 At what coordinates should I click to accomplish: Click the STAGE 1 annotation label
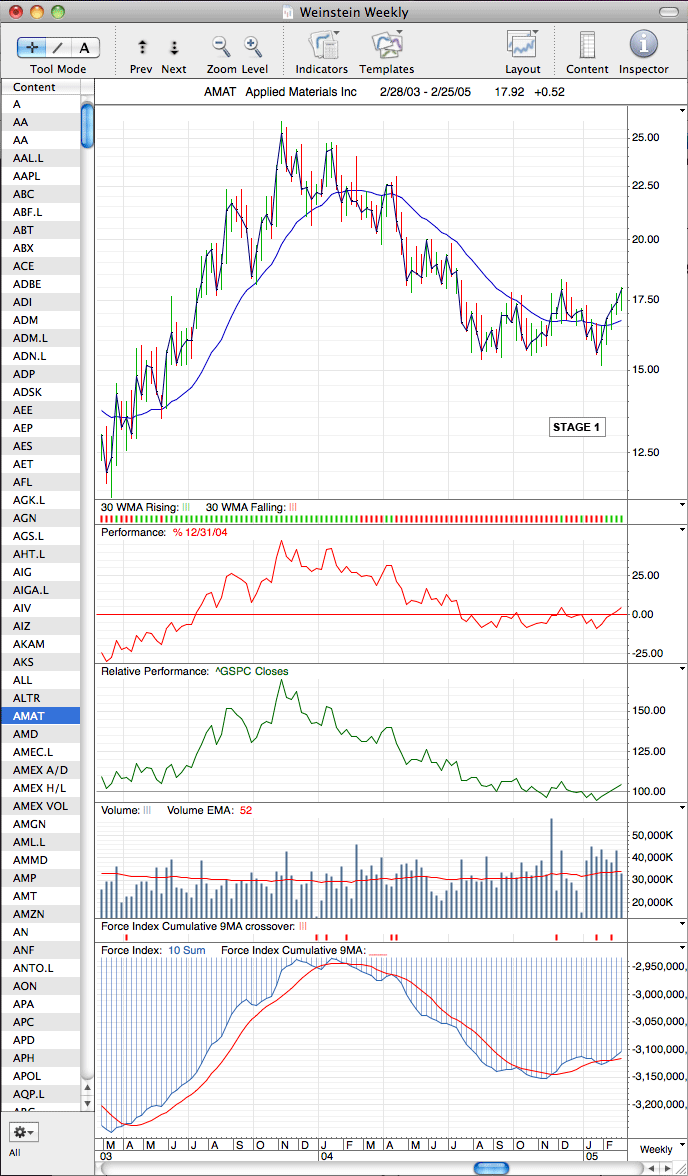[x=576, y=428]
